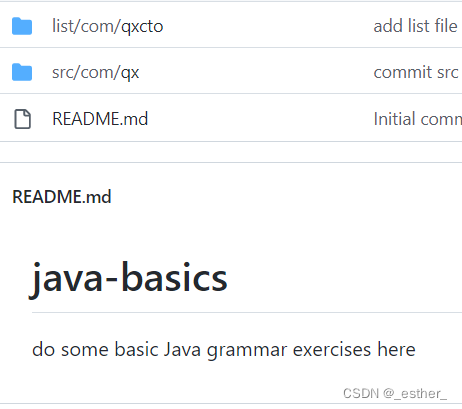
Task: Click the file icon beside README.md
Action: pos(22,119)
